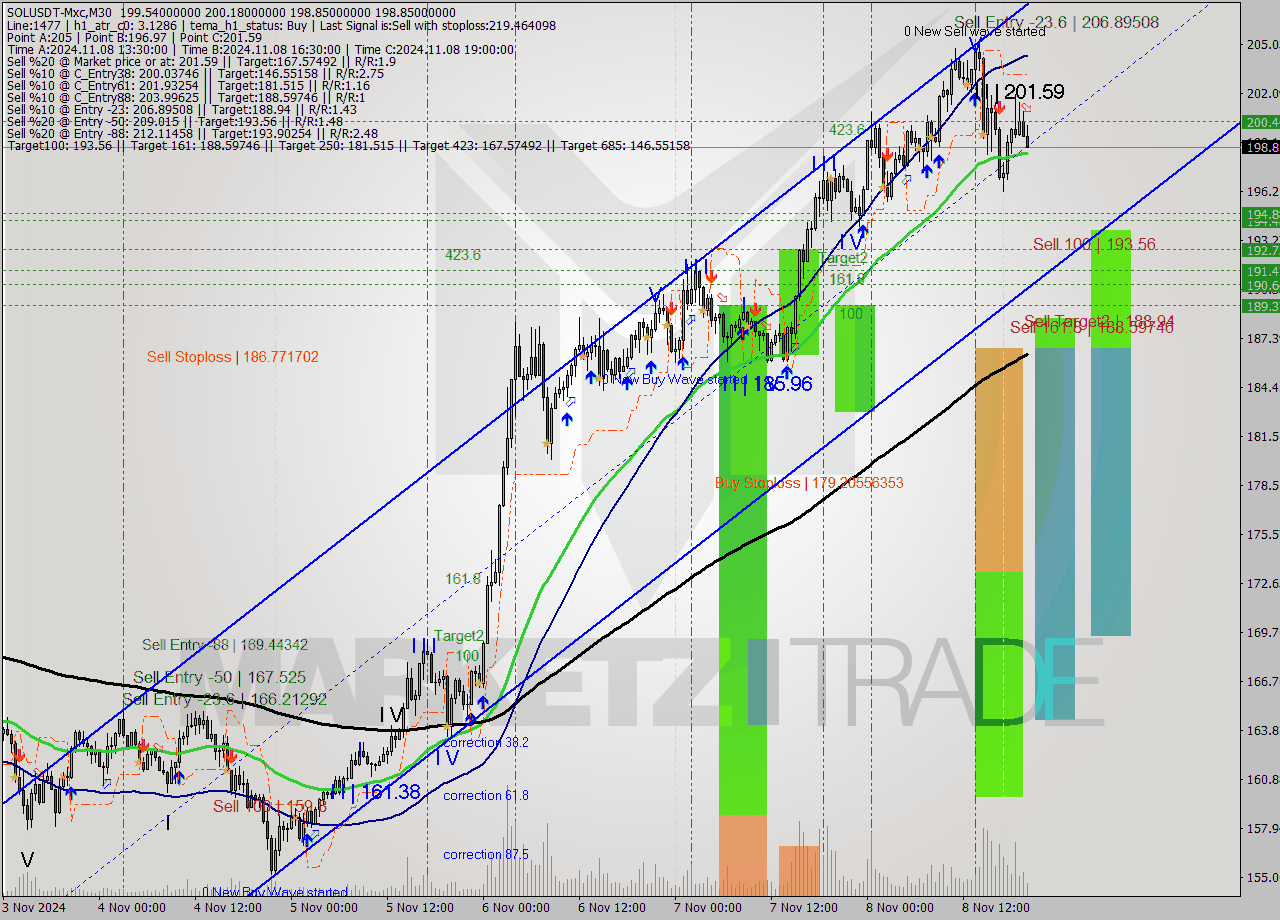Select the green 200.4 price tag
The height and width of the screenshot is (920, 1280).
click(x=1260, y=122)
